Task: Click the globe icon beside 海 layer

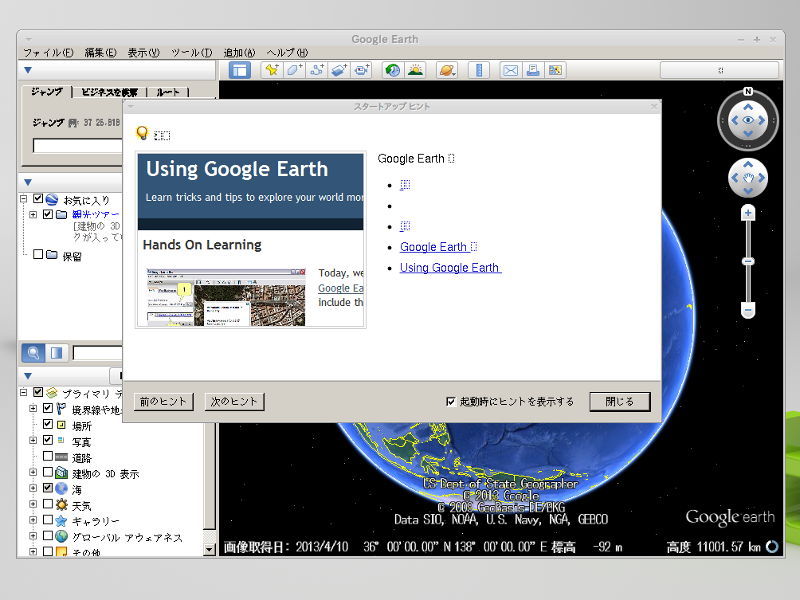Action: pos(61,489)
